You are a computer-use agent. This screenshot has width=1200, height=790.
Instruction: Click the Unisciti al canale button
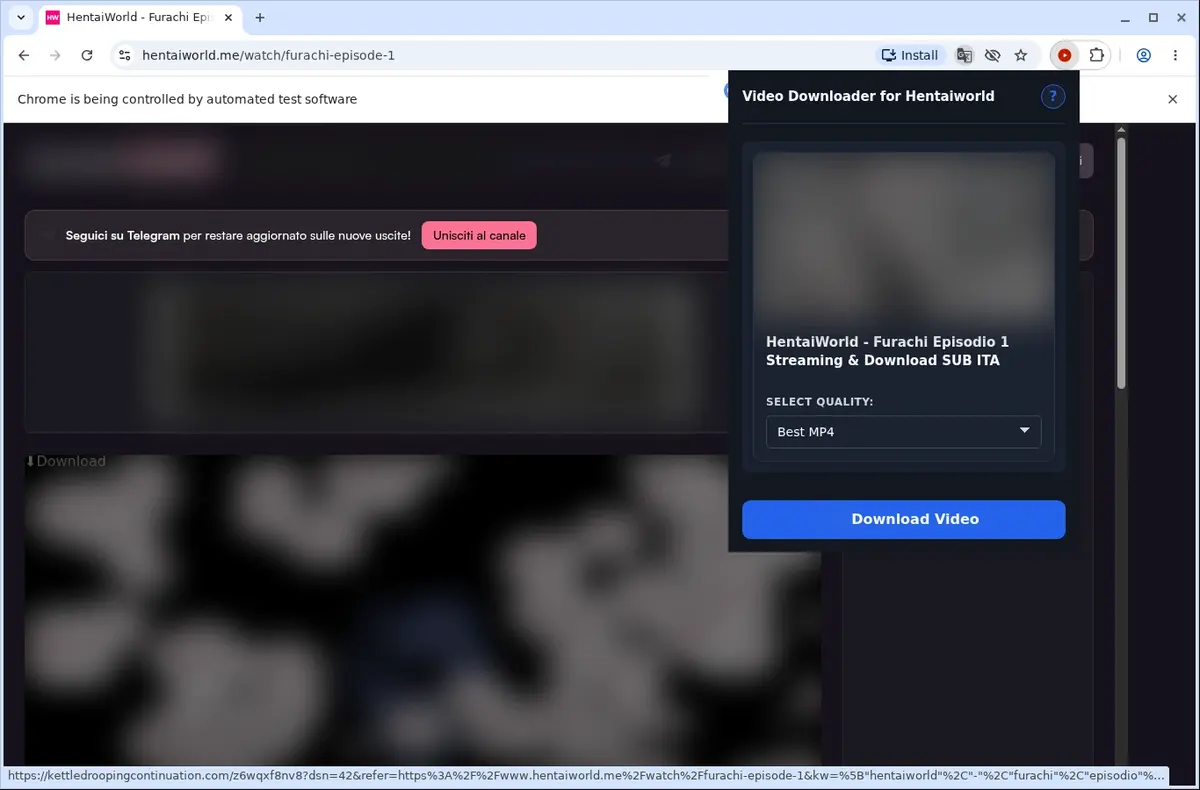479,235
